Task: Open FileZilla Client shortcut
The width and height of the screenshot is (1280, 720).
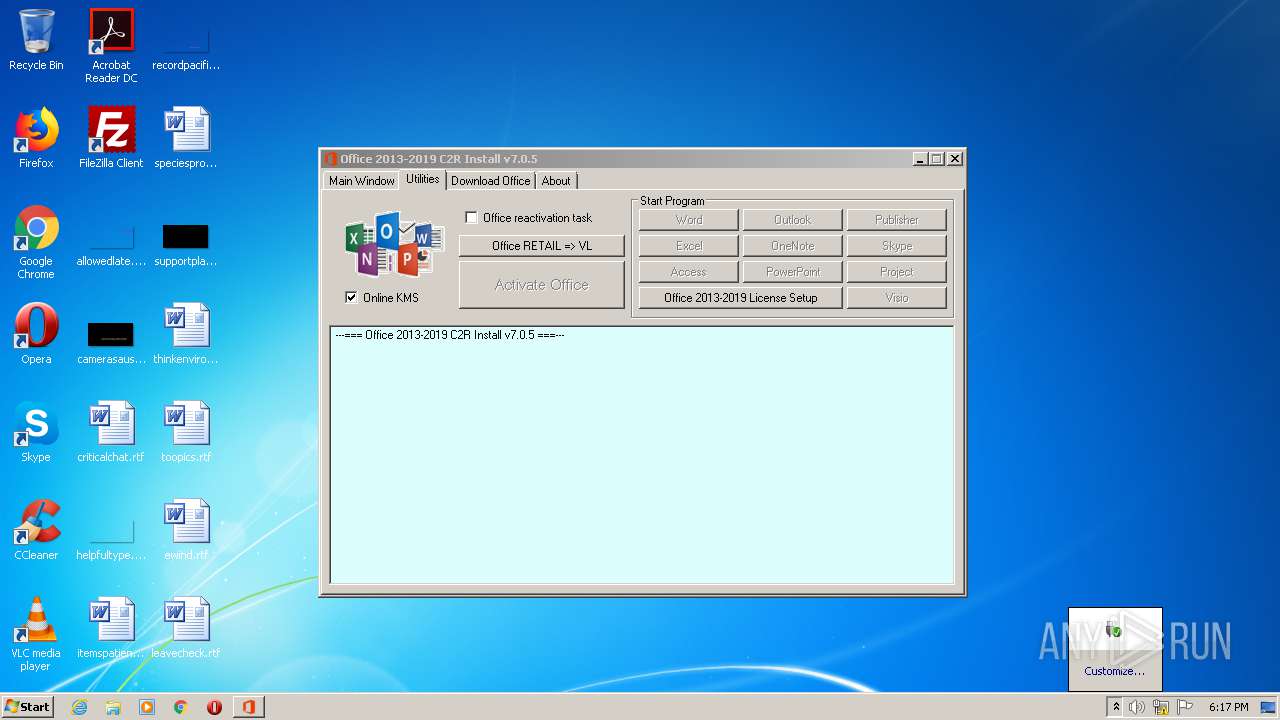Action: [x=111, y=138]
